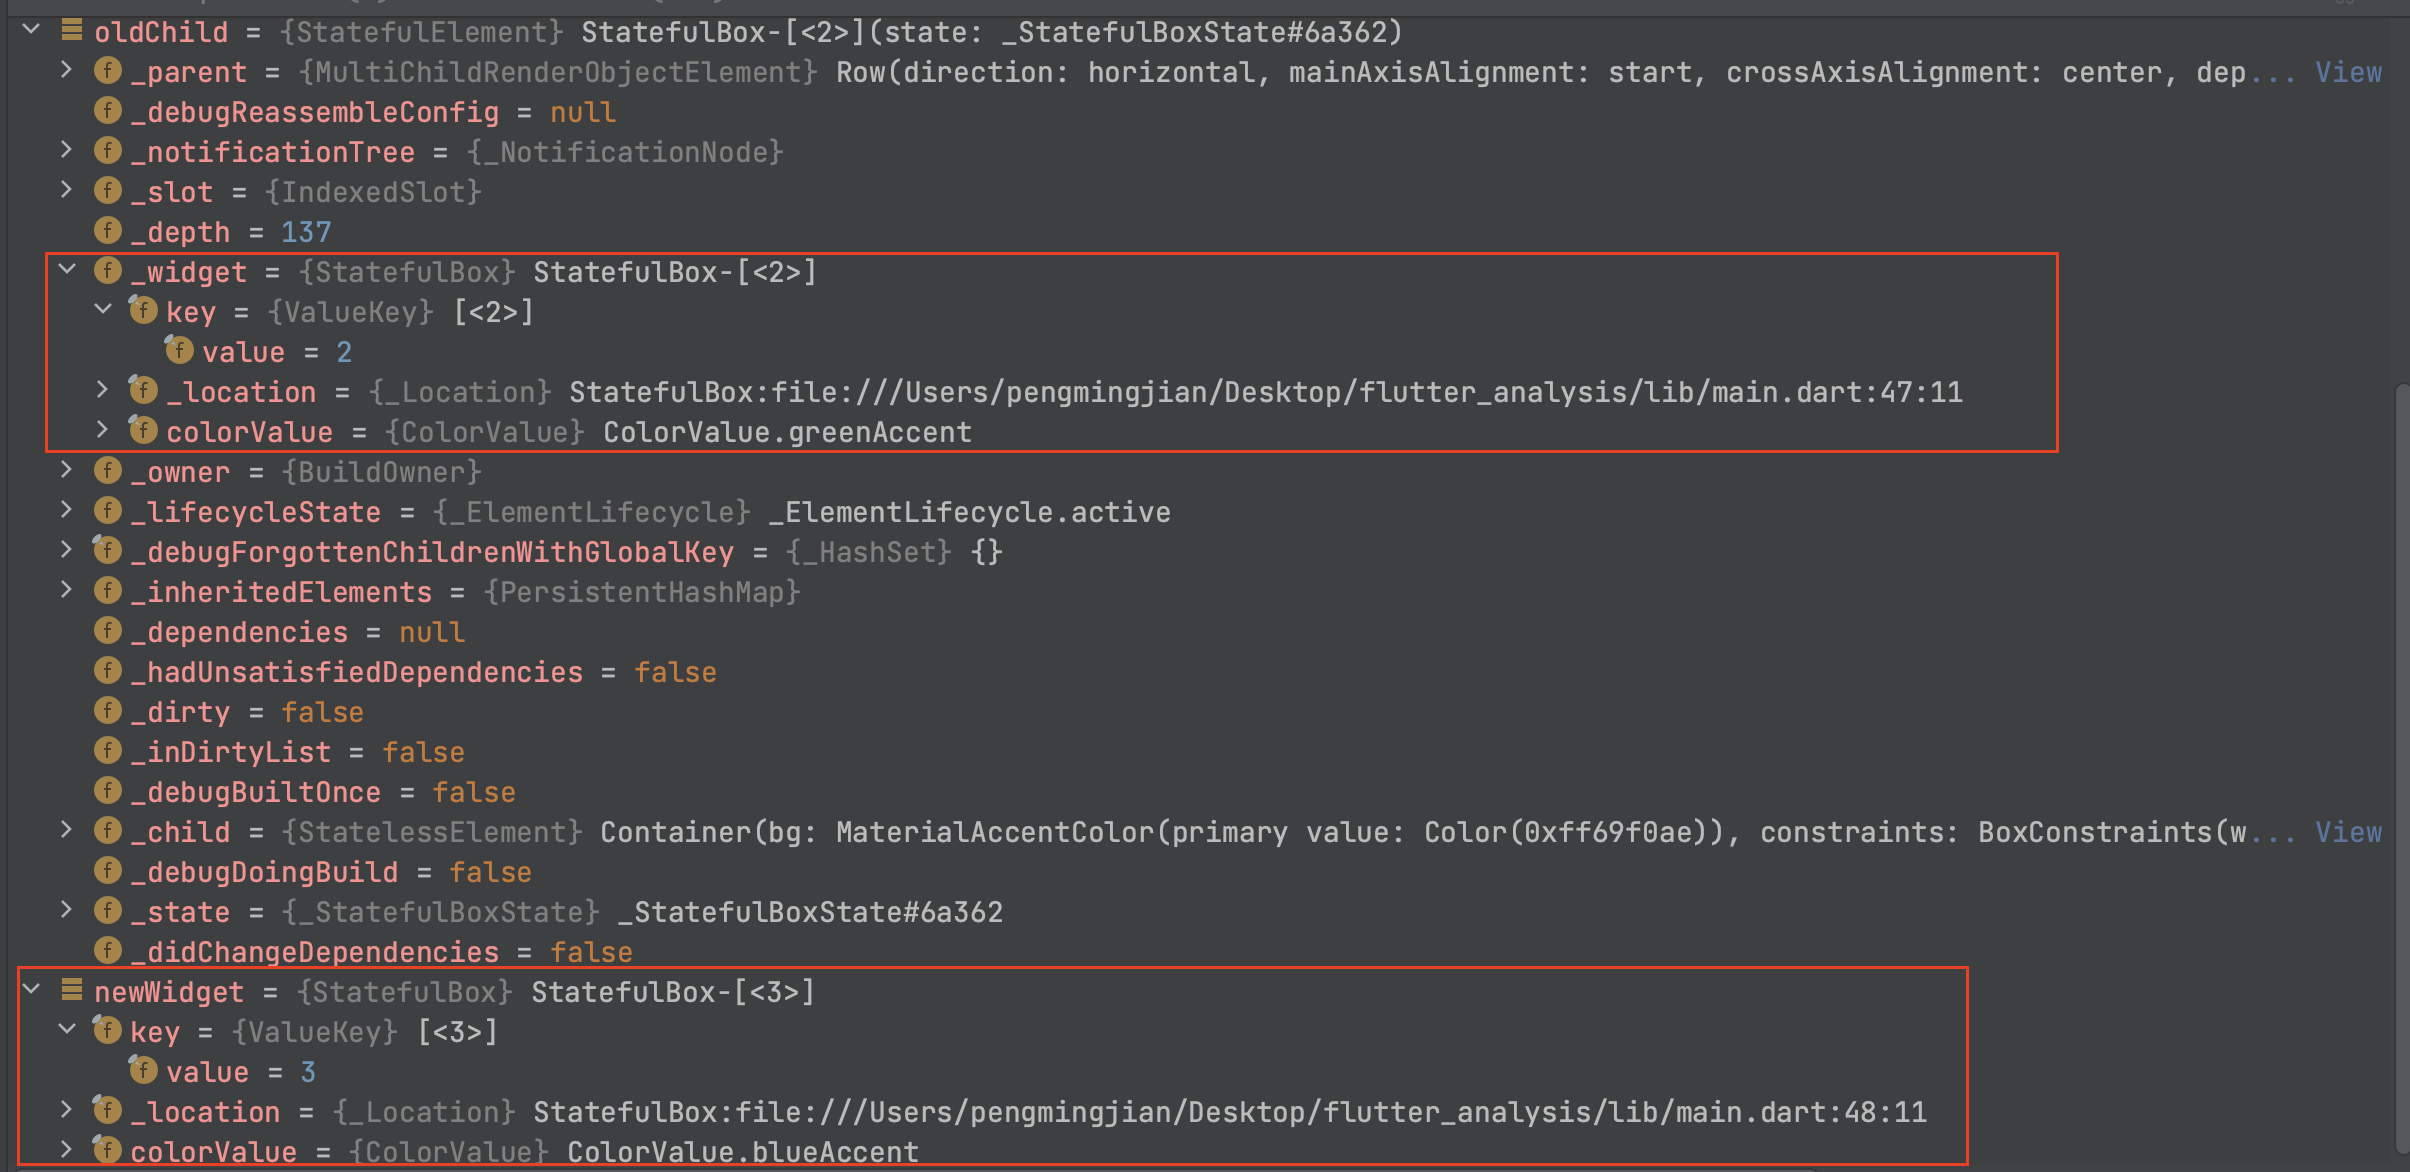Click the field icon beside value = 3
Viewport: 2410px width, 1172px height.
143,1071
